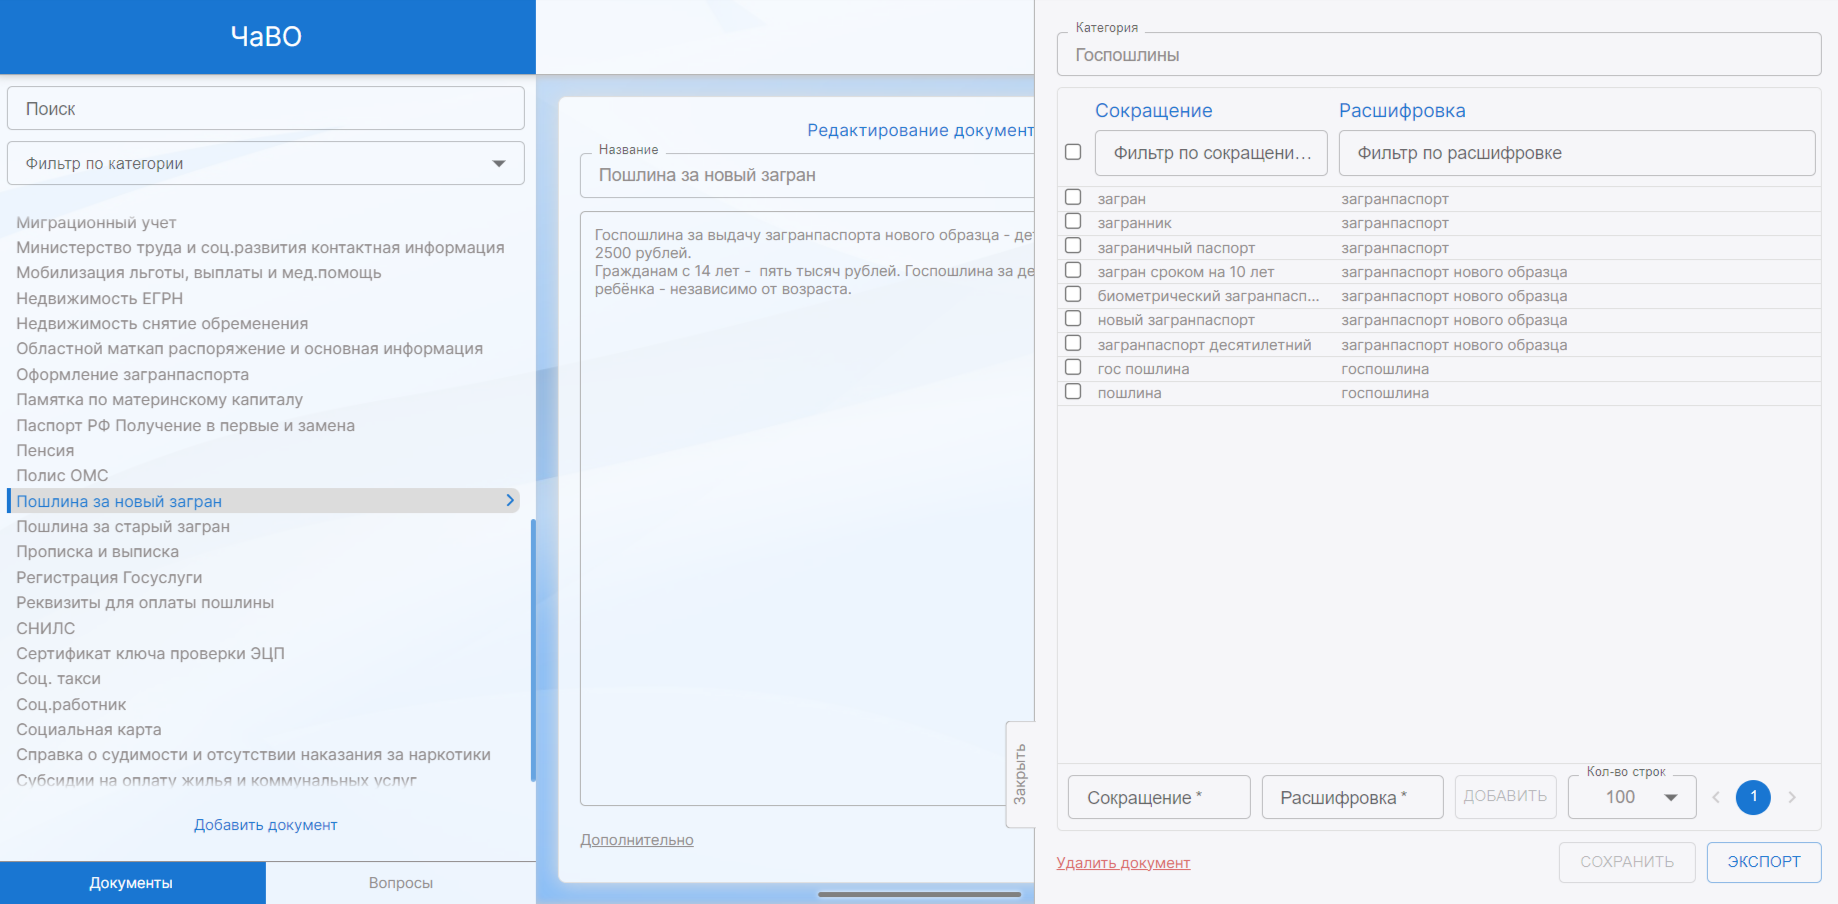Open the 'Категория' field with Госпошлины
This screenshot has height=904, width=1838.
click(x=1438, y=55)
